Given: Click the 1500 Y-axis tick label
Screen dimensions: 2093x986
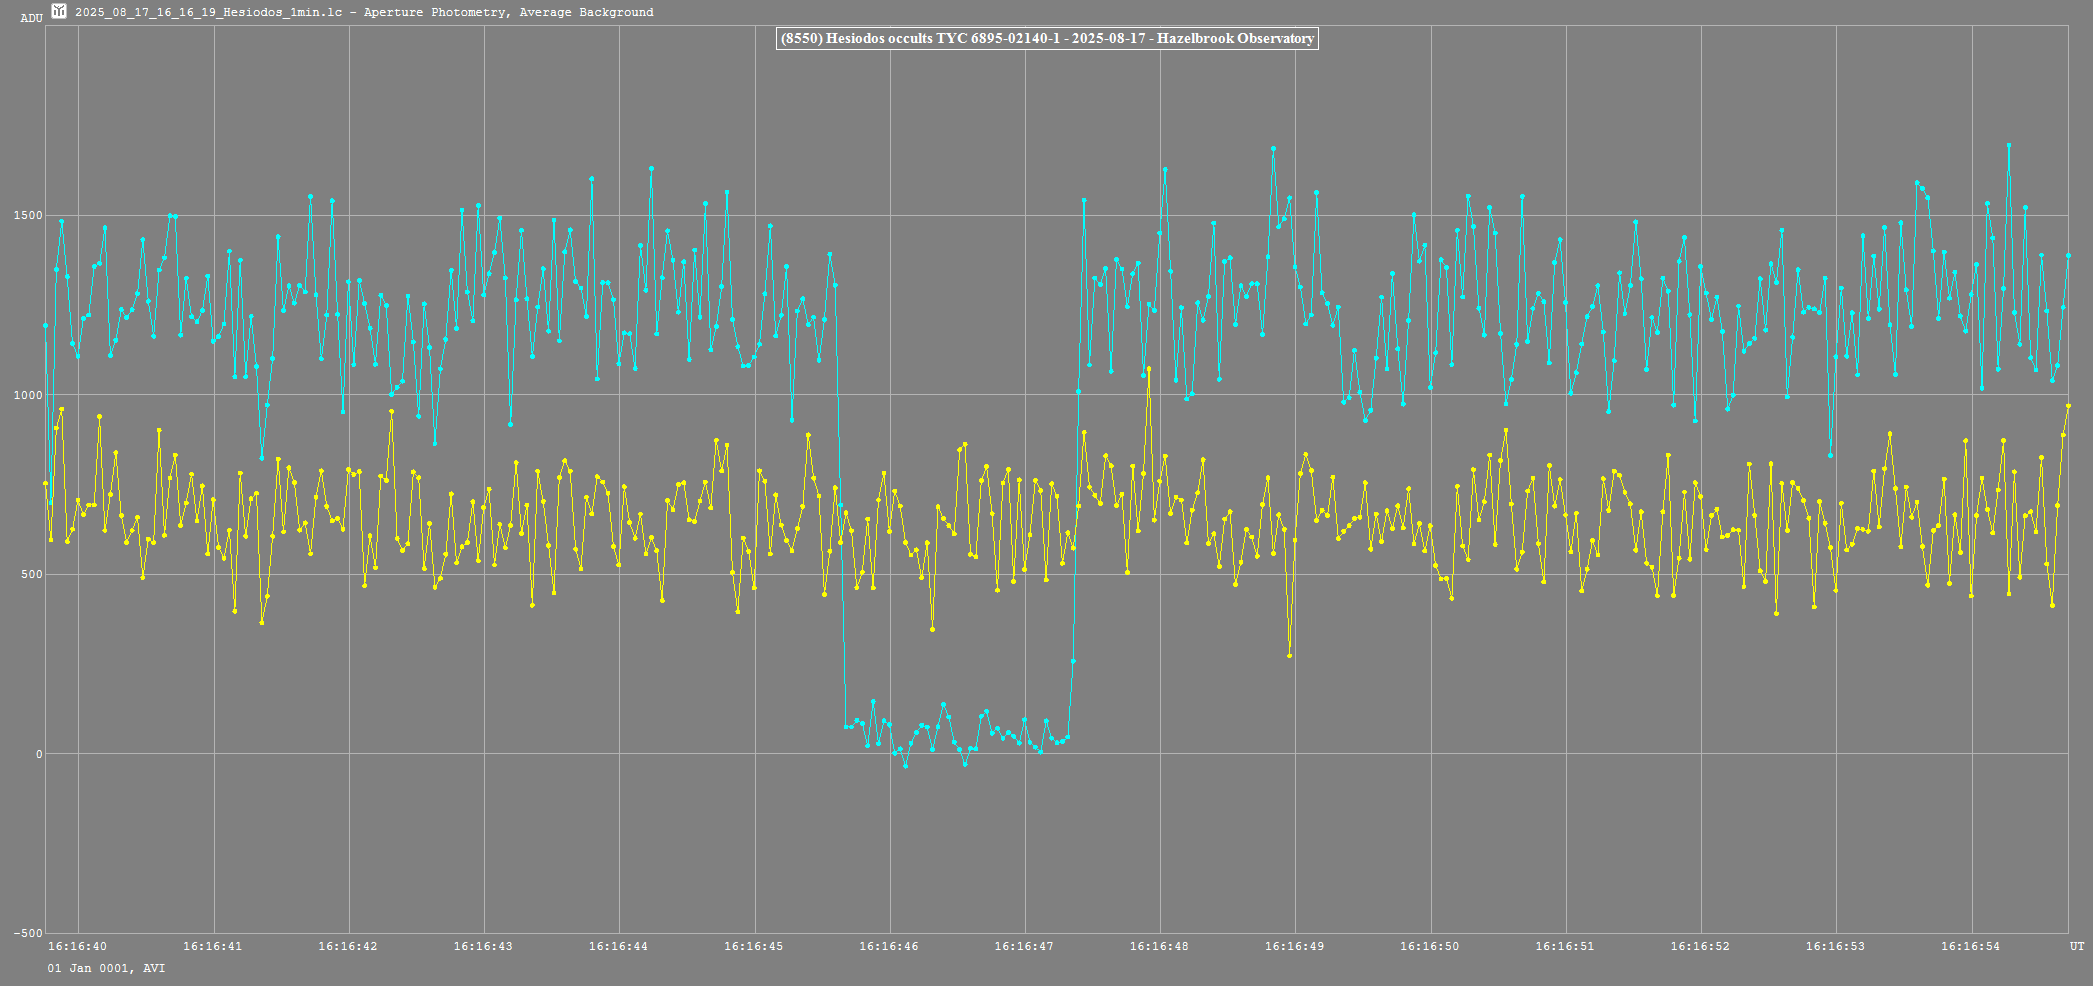Looking at the screenshot, I should click(29, 216).
